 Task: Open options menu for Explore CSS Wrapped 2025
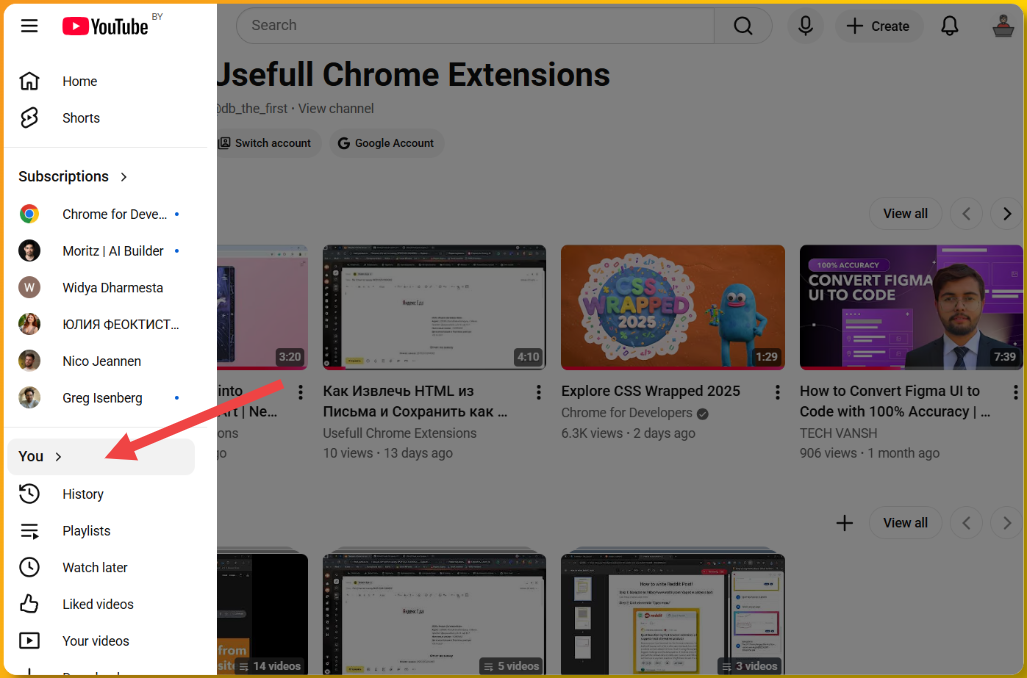pyautogui.click(x=777, y=391)
